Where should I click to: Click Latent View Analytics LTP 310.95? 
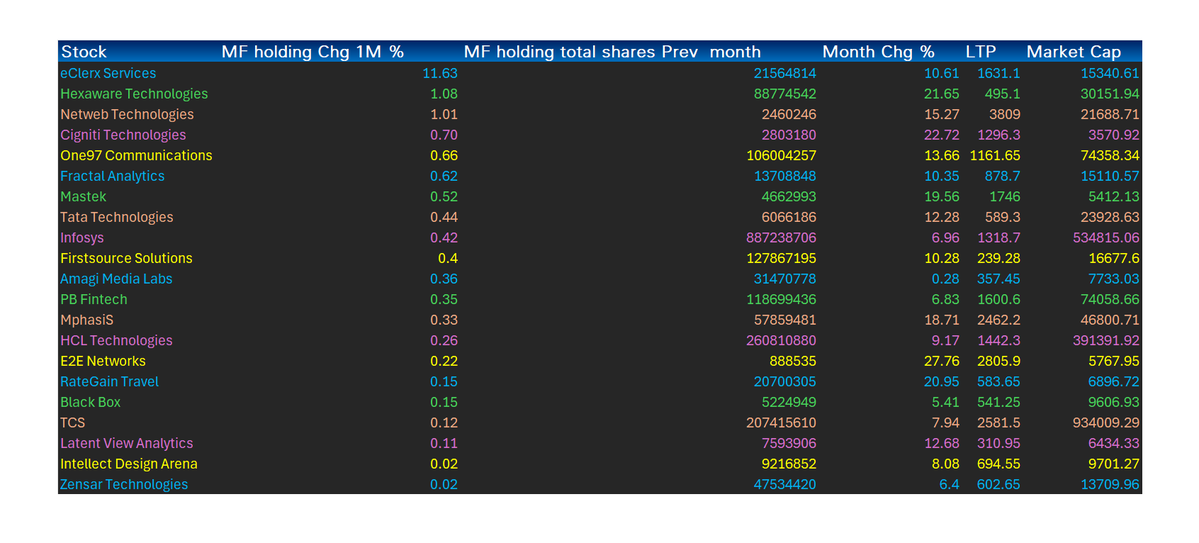[999, 444]
